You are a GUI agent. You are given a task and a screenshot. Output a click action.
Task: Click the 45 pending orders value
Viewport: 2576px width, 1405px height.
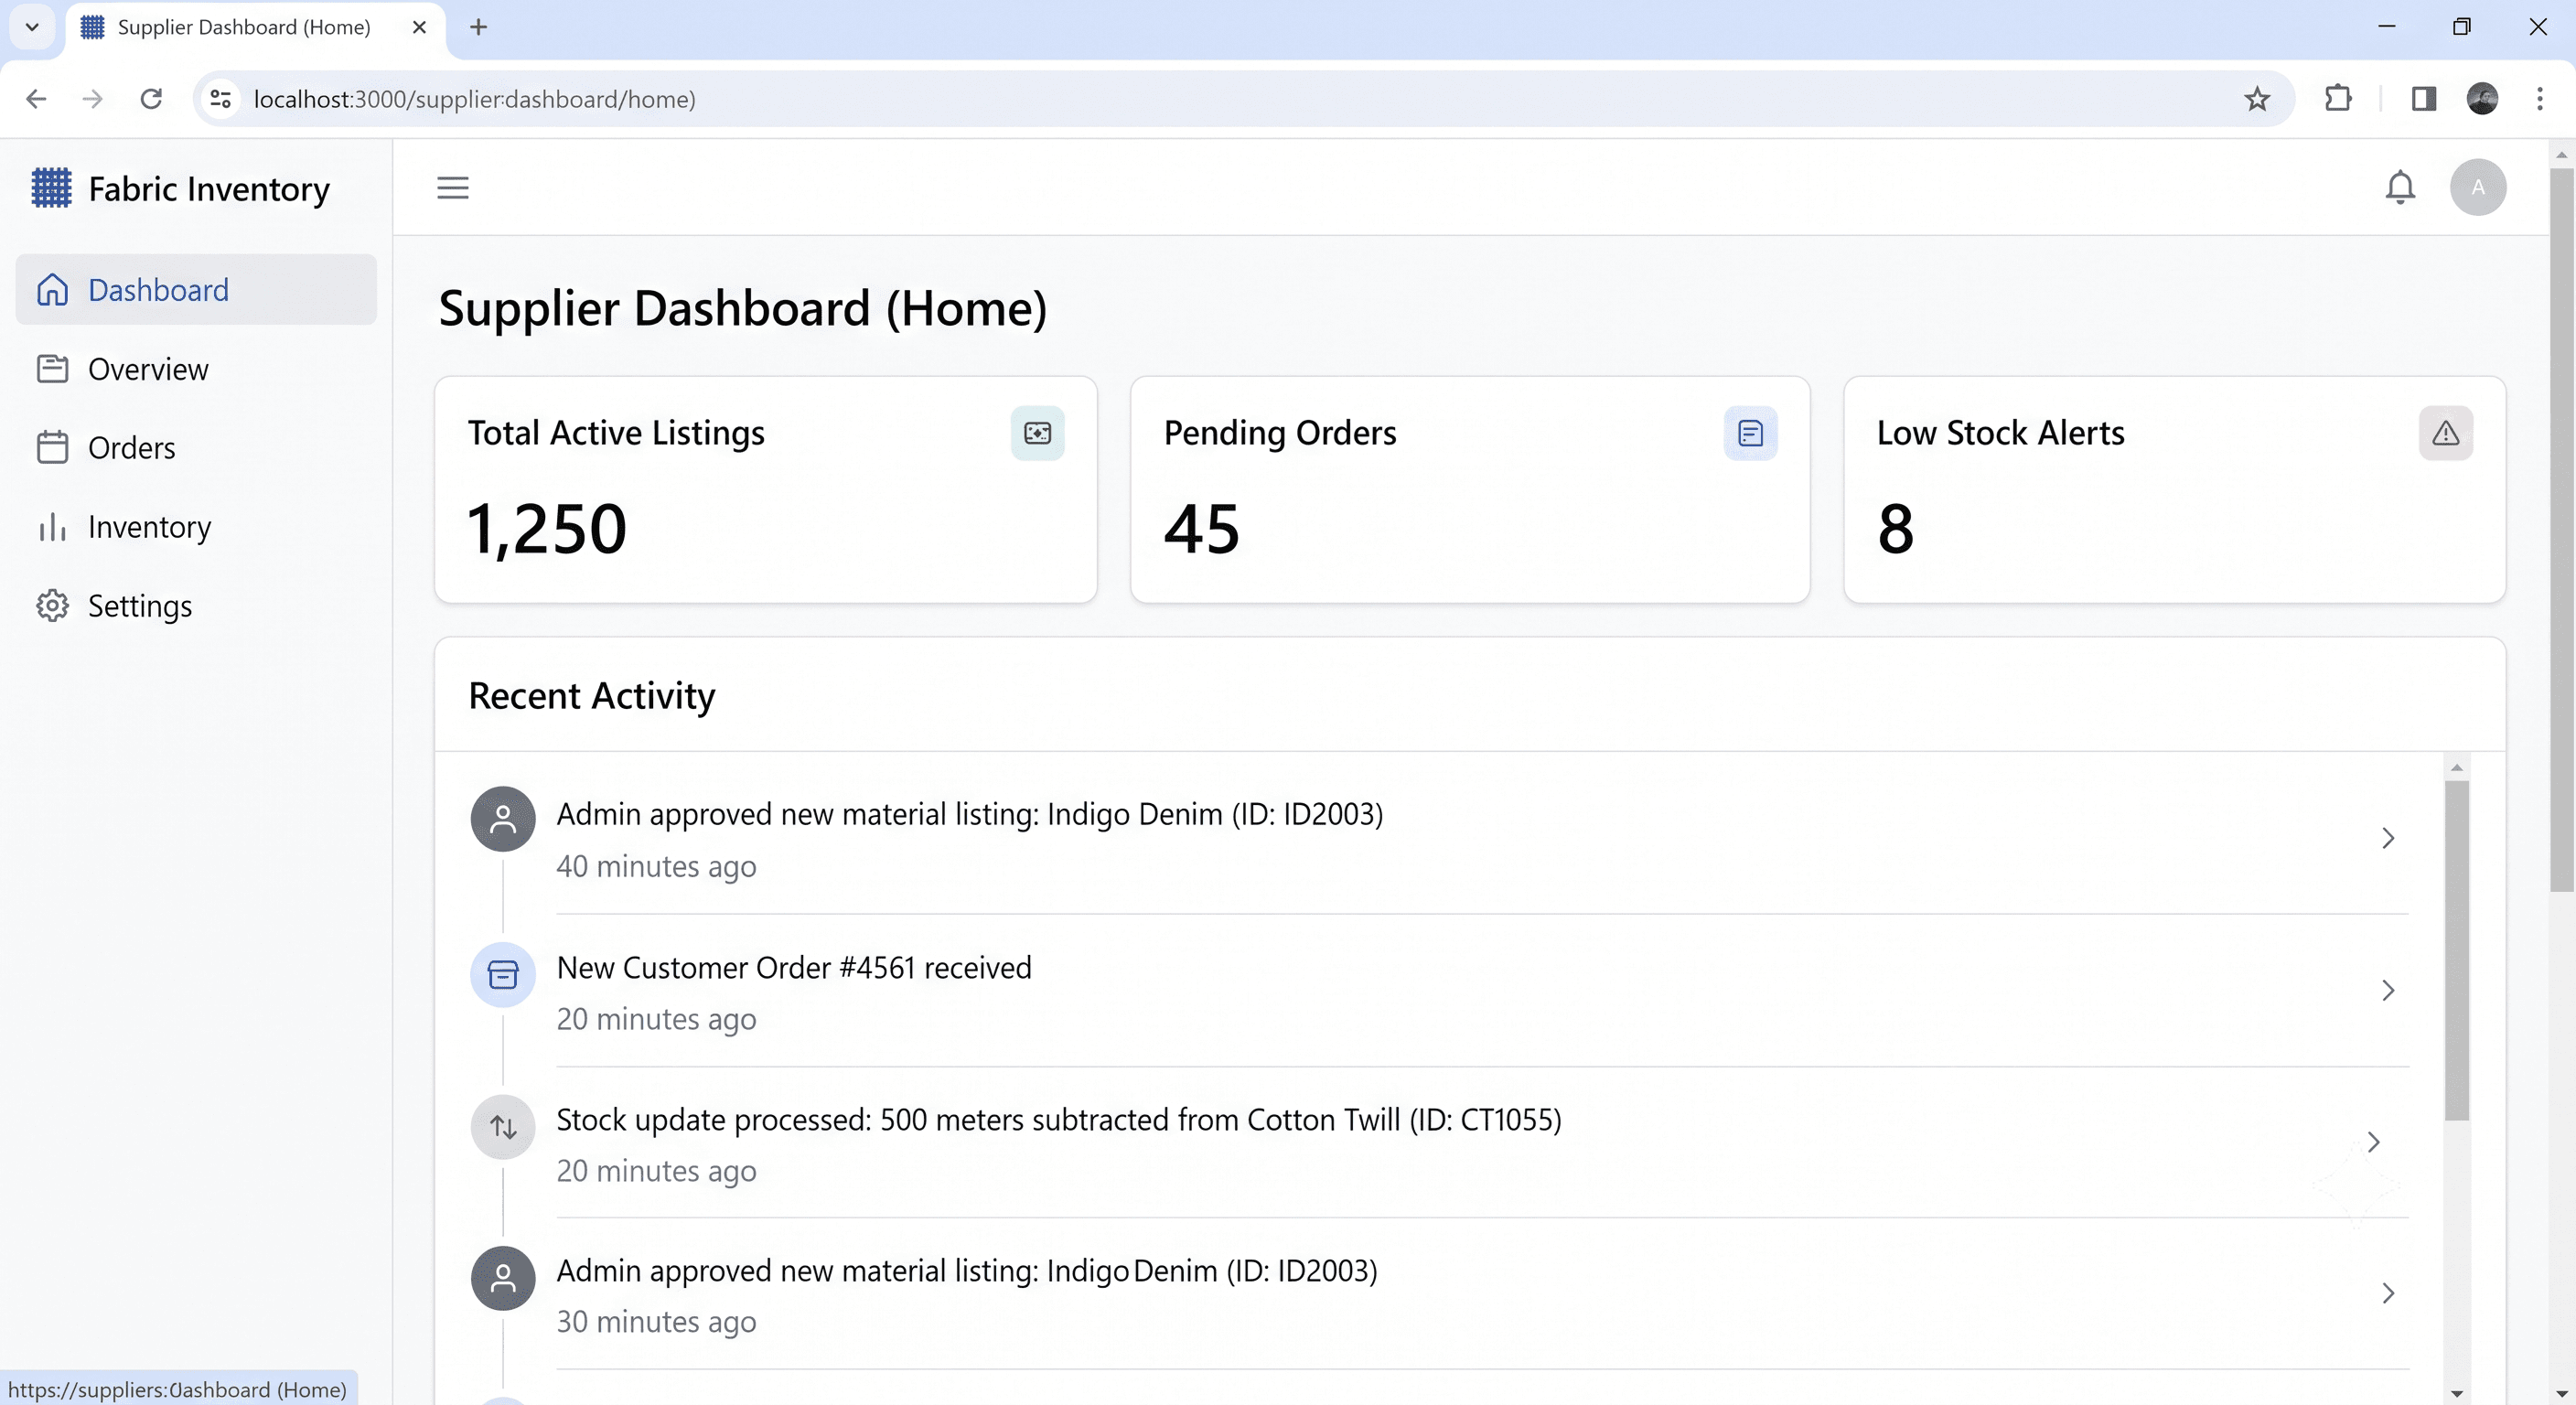coord(1201,528)
